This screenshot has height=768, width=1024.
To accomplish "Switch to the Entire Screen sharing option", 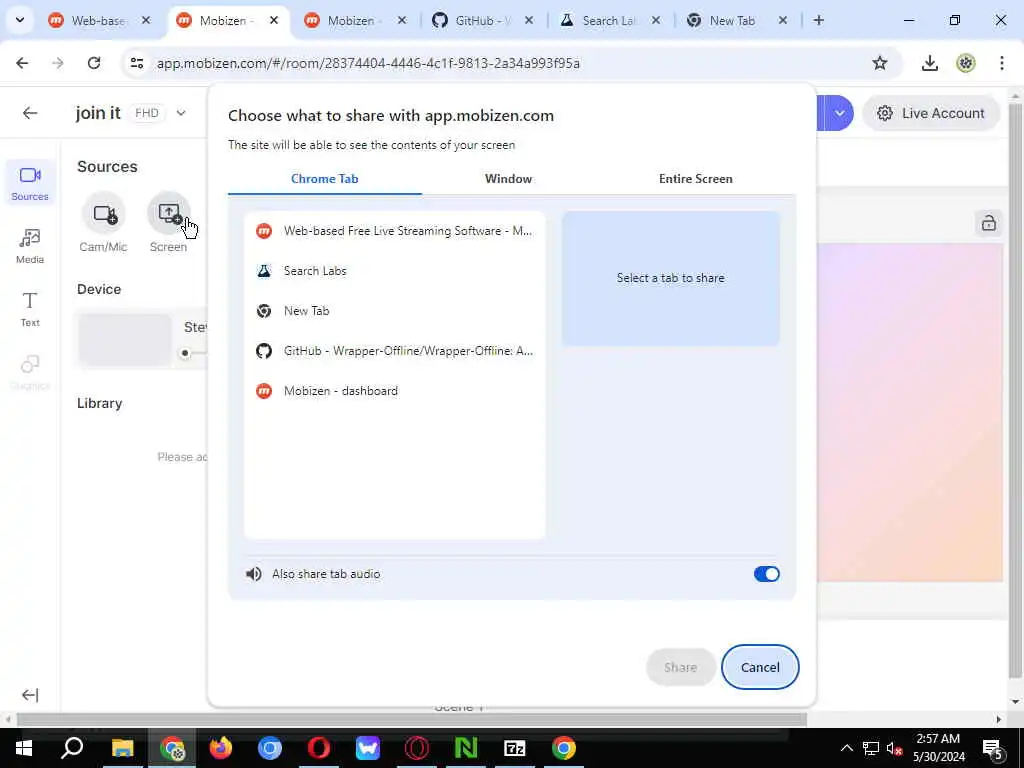I will (x=696, y=179).
